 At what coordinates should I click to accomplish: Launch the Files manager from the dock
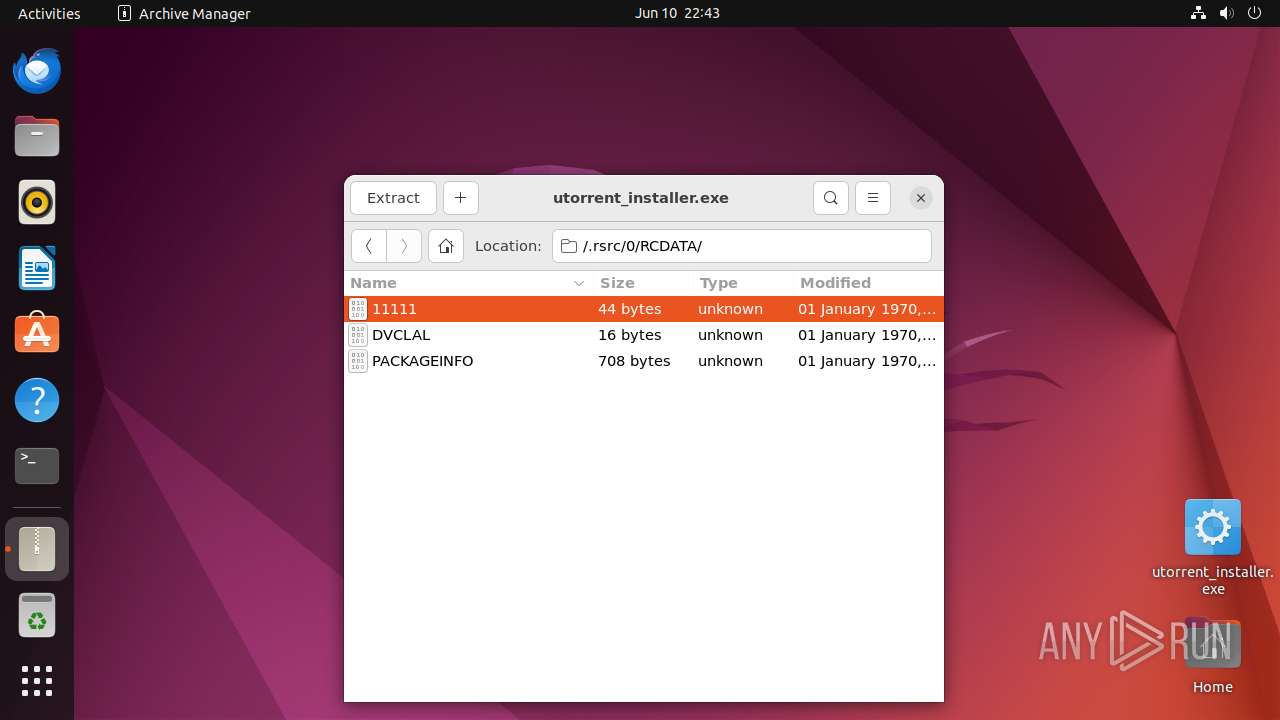(37, 137)
